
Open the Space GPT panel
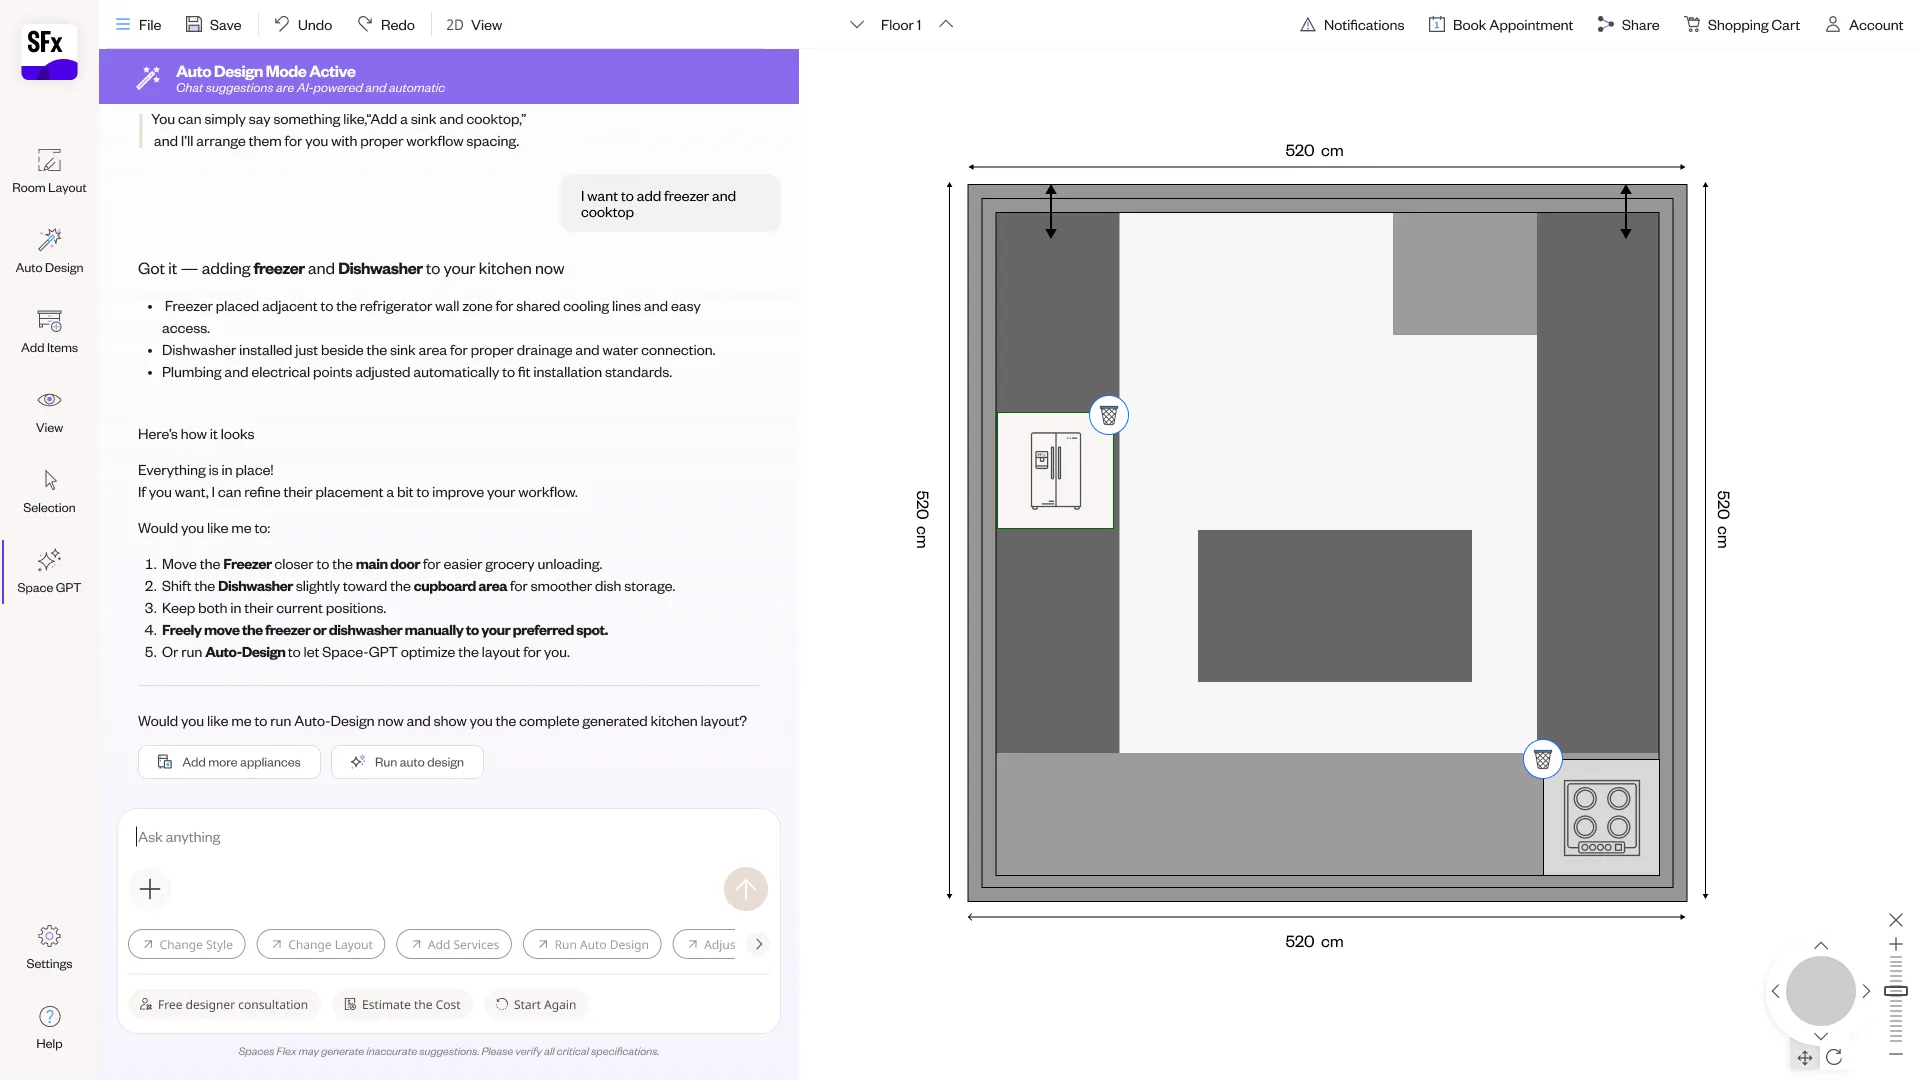tap(49, 571)
